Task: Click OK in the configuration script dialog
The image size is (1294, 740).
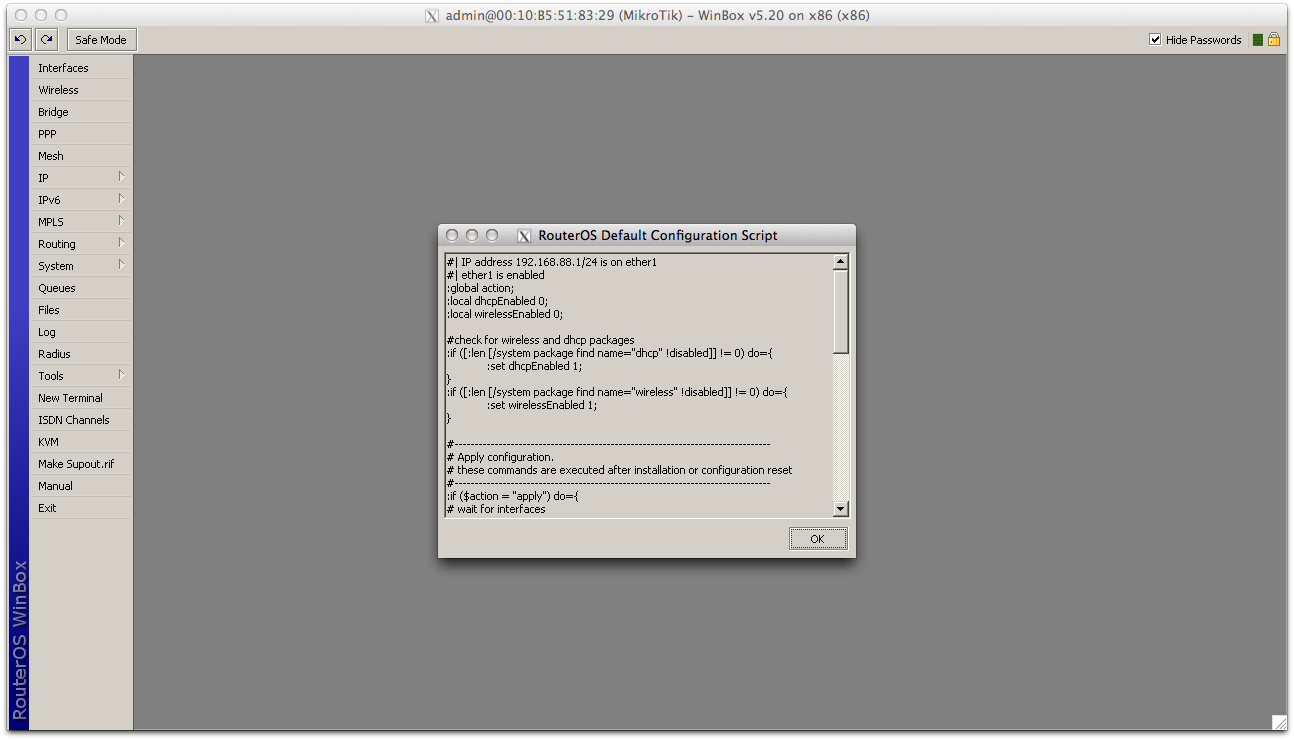Action: point(817,539)
